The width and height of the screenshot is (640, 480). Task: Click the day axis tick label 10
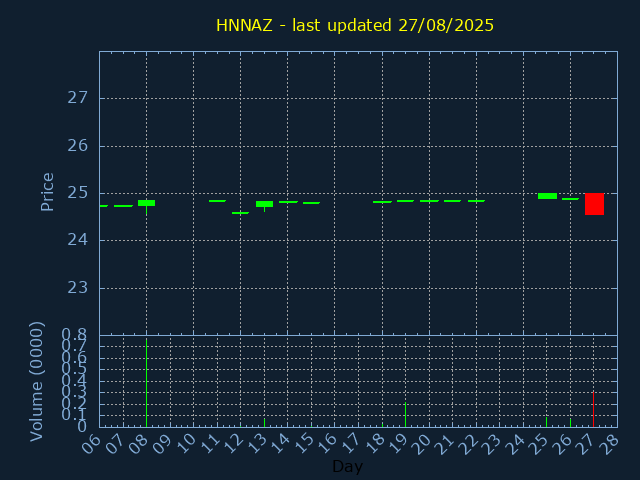point(186,443)
